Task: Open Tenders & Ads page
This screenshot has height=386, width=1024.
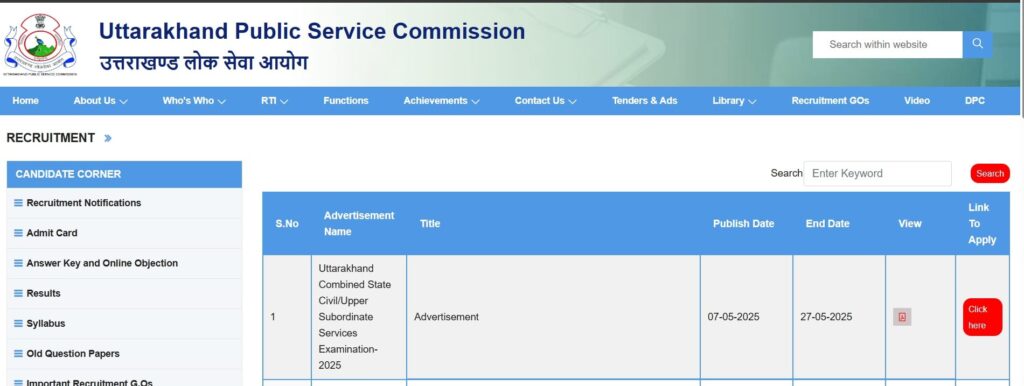Action: [645, 101]
